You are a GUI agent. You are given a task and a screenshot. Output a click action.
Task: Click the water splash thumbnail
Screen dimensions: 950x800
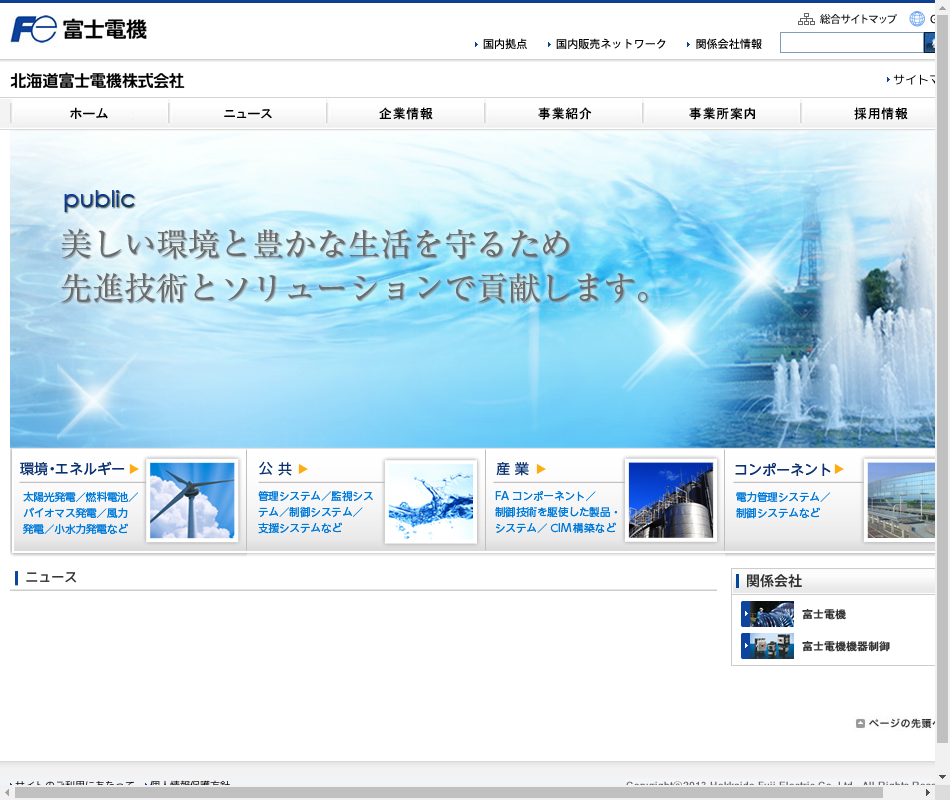point(431,501)
